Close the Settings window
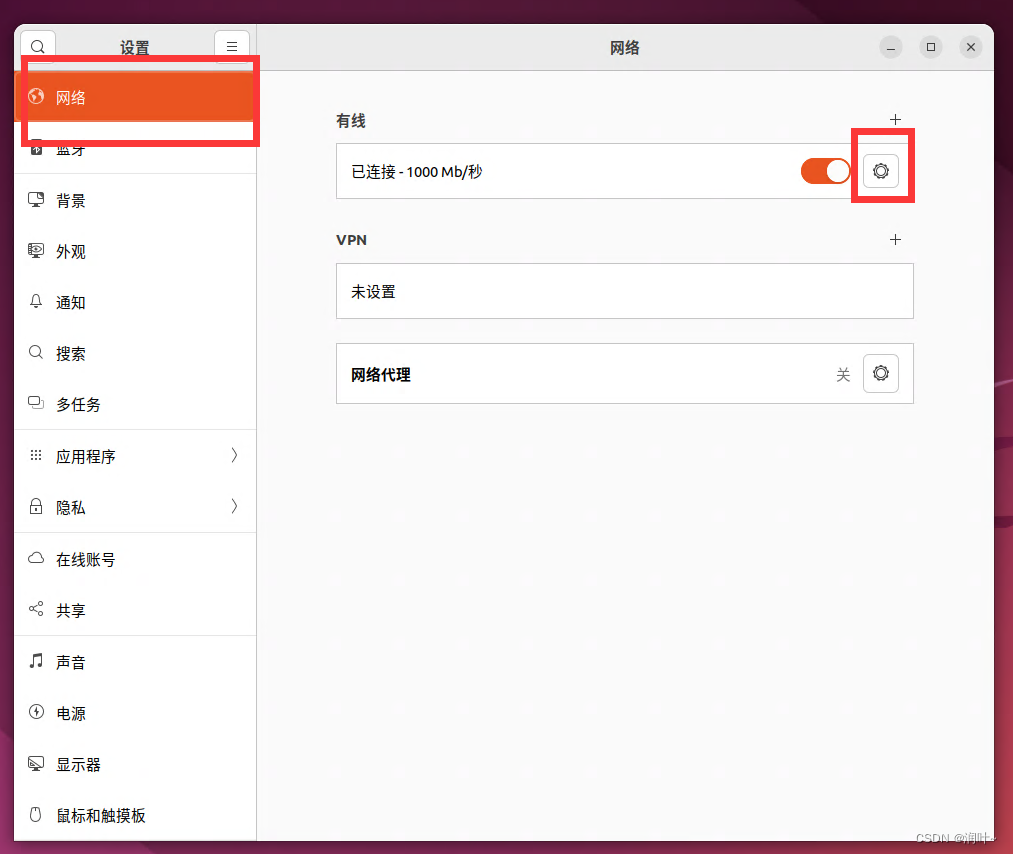1013x854 pixels. point(971,47)
